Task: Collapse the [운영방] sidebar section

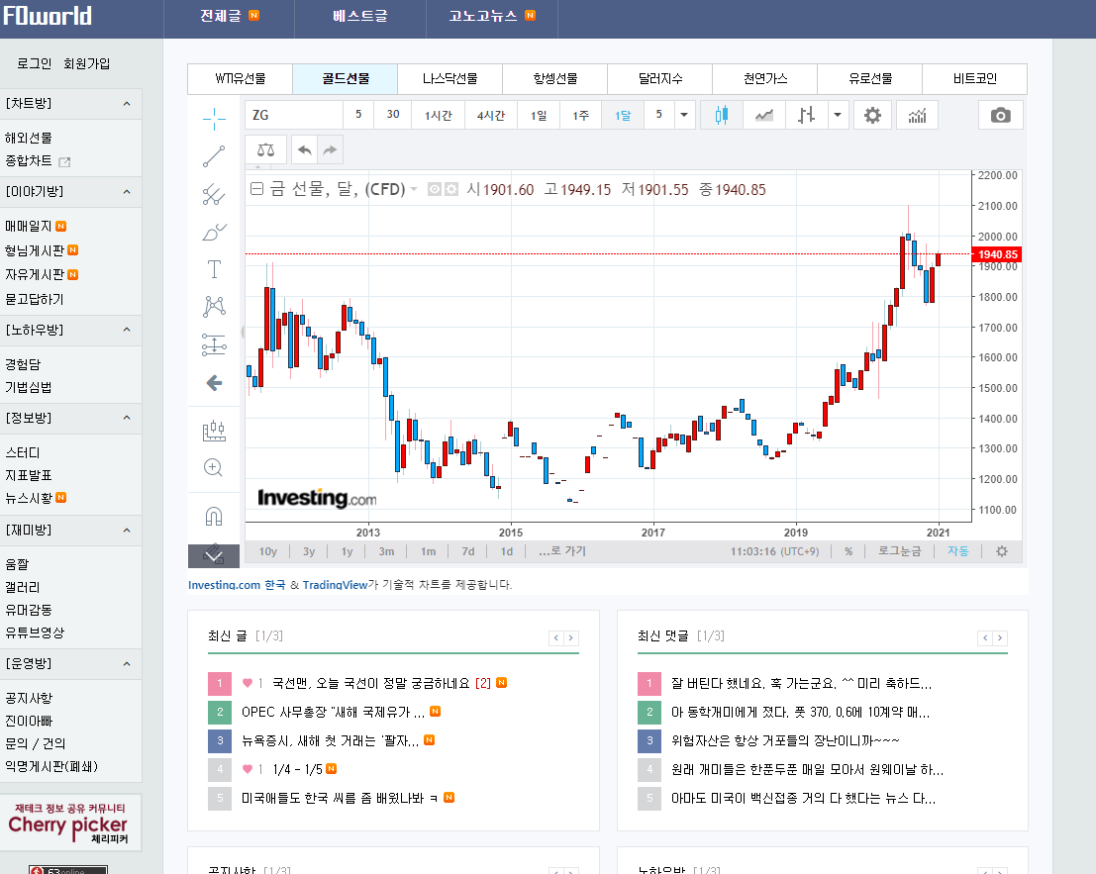Action: pos(127,664)
